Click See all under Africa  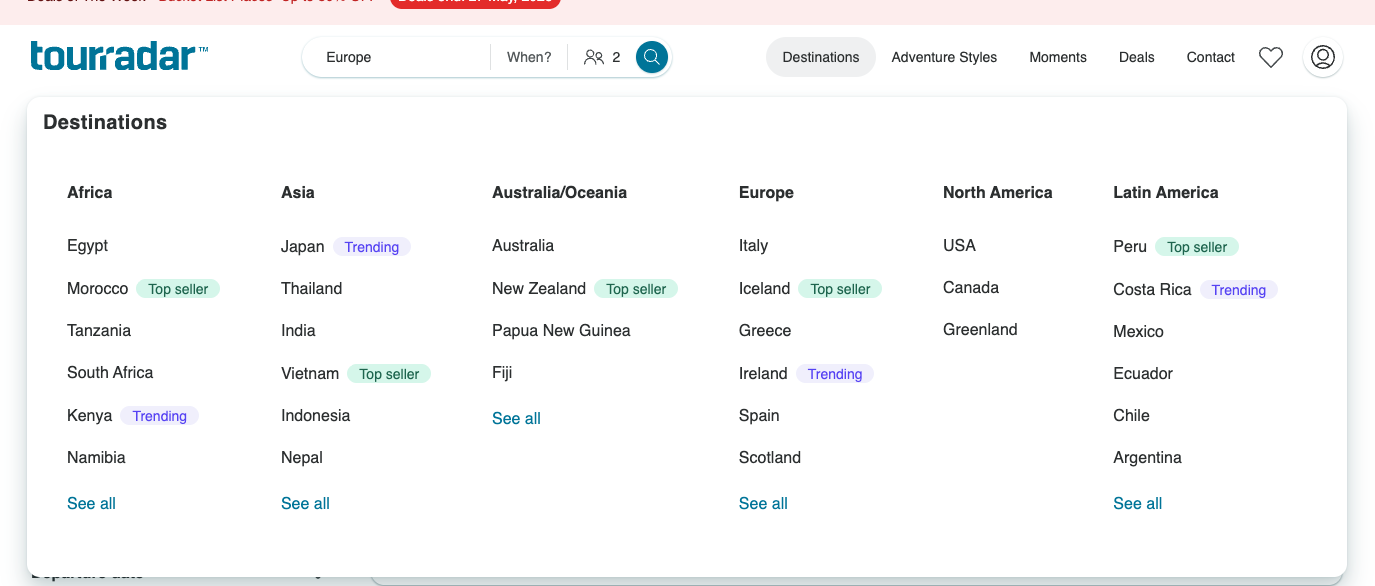tap(91, 503)
